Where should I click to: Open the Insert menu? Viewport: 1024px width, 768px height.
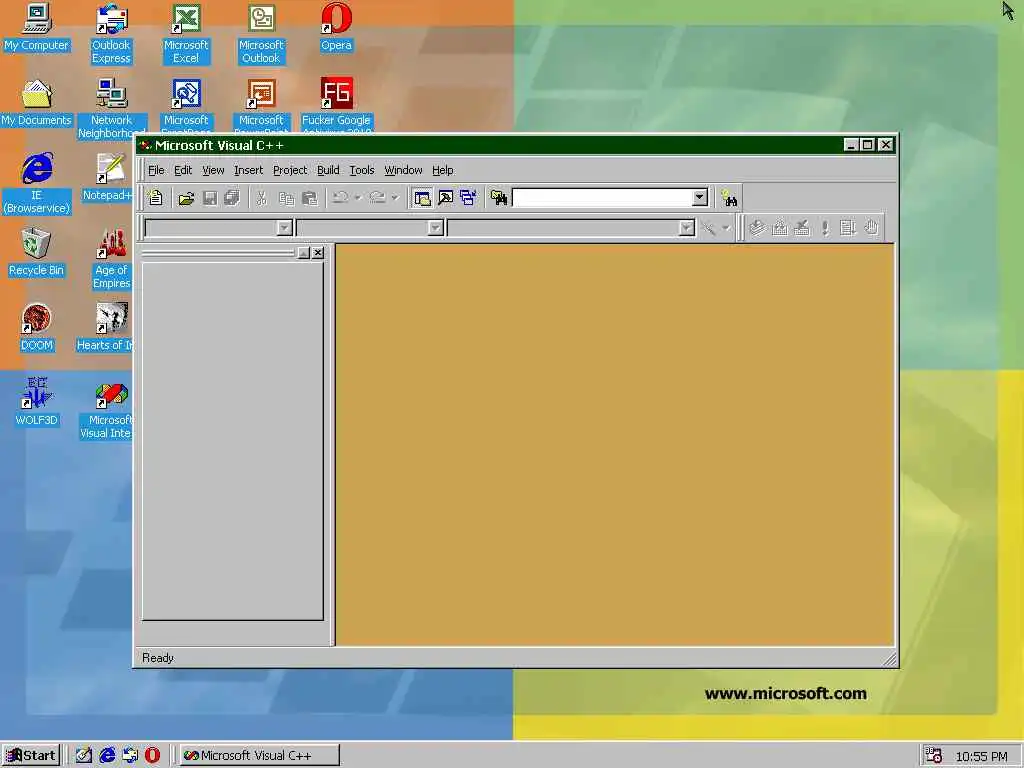[x=248, y=170]
